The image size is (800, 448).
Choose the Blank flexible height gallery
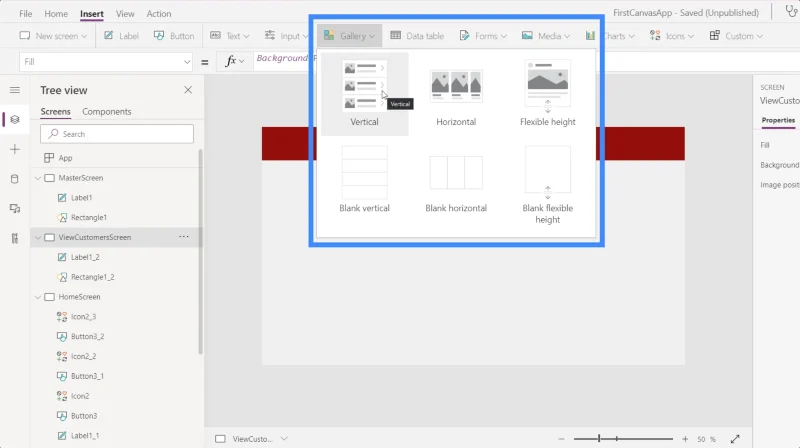coord(547,185)
